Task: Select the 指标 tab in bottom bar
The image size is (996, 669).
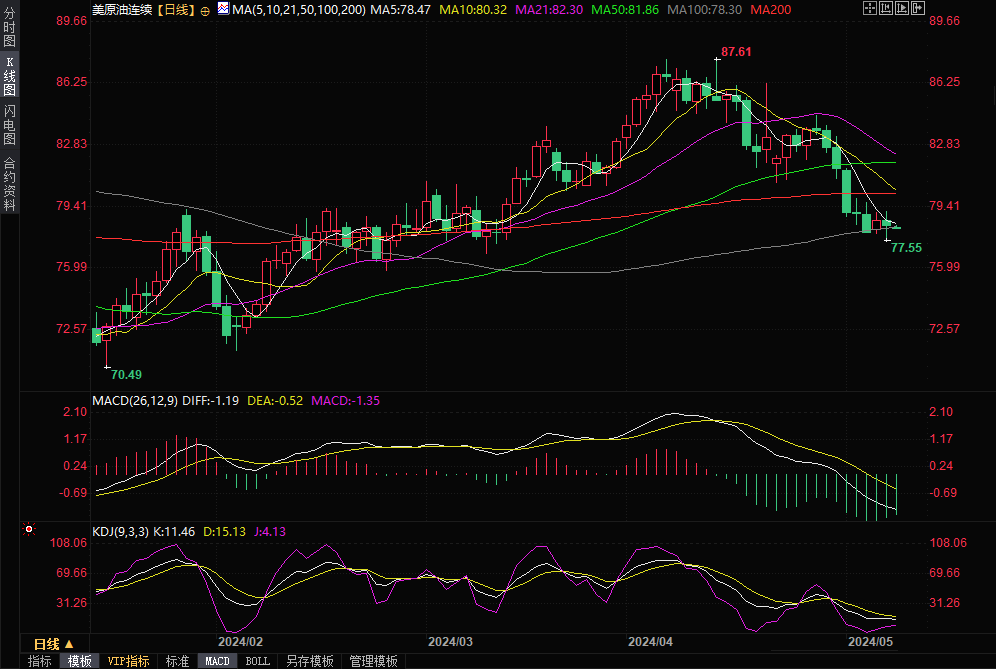Action: point(40,661)
